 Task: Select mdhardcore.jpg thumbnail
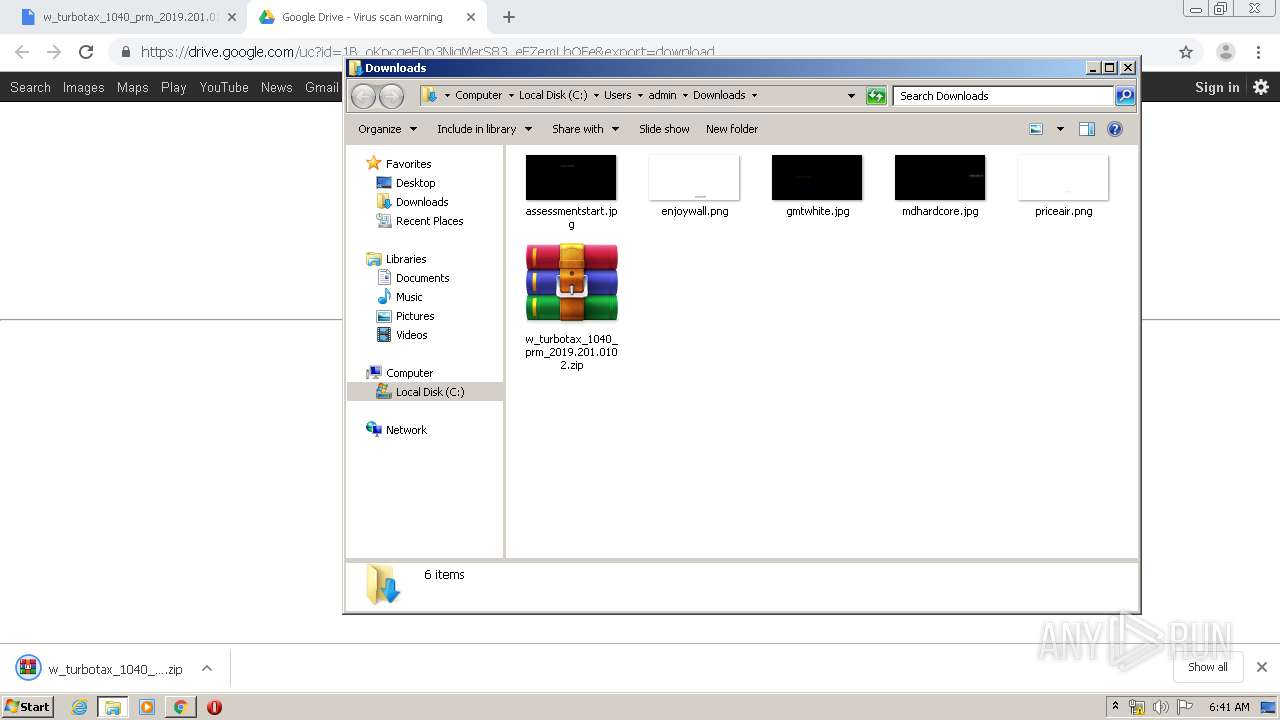tap(940, 178)
